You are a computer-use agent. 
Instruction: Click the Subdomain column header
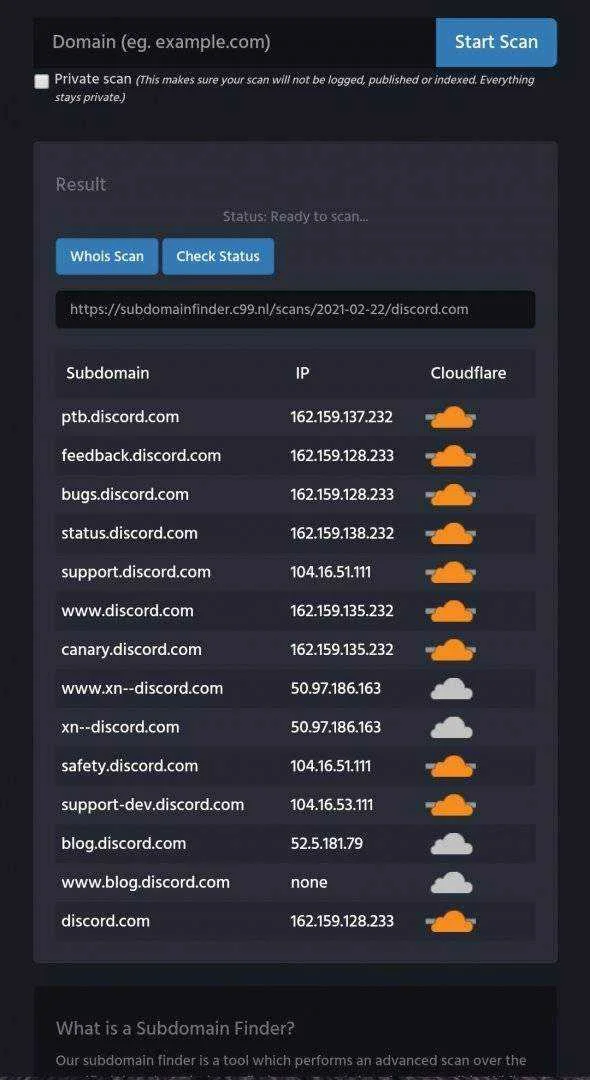pos(107,373)
